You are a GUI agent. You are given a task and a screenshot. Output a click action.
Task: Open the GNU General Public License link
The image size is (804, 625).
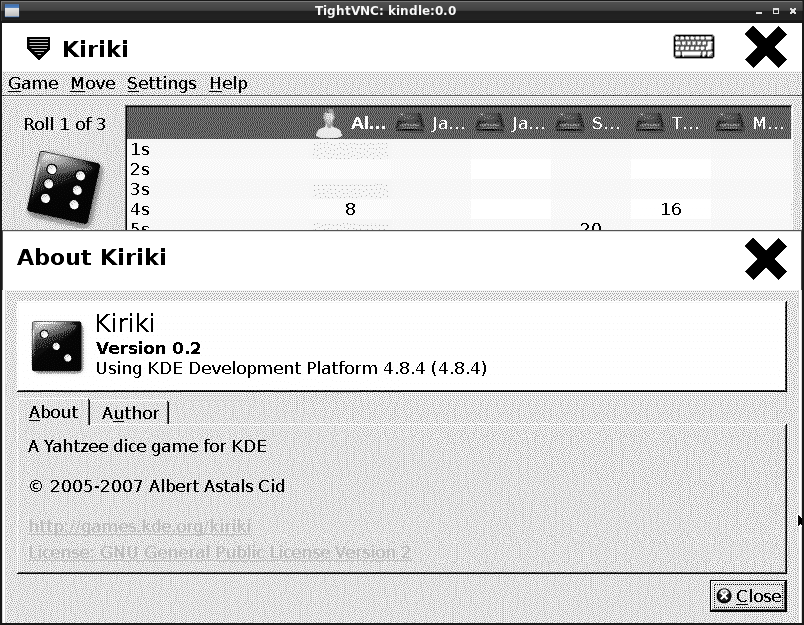(219, 552)
